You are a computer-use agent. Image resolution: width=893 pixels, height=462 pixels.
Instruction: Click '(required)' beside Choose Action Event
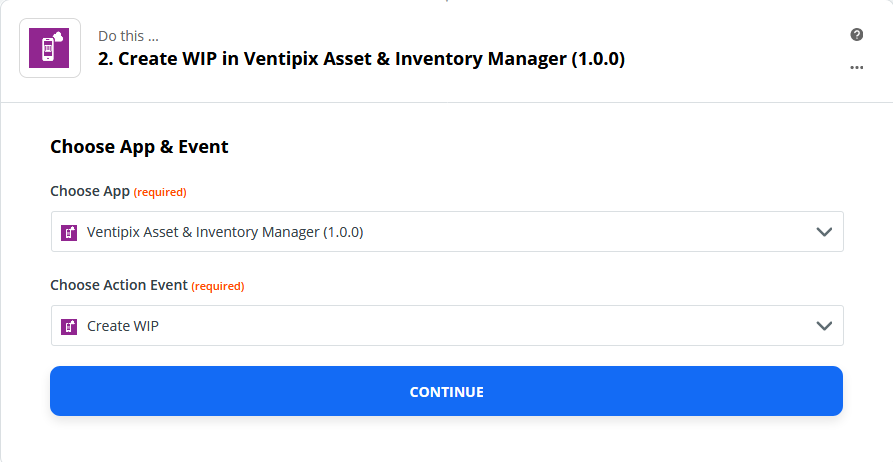coord(218,287)
